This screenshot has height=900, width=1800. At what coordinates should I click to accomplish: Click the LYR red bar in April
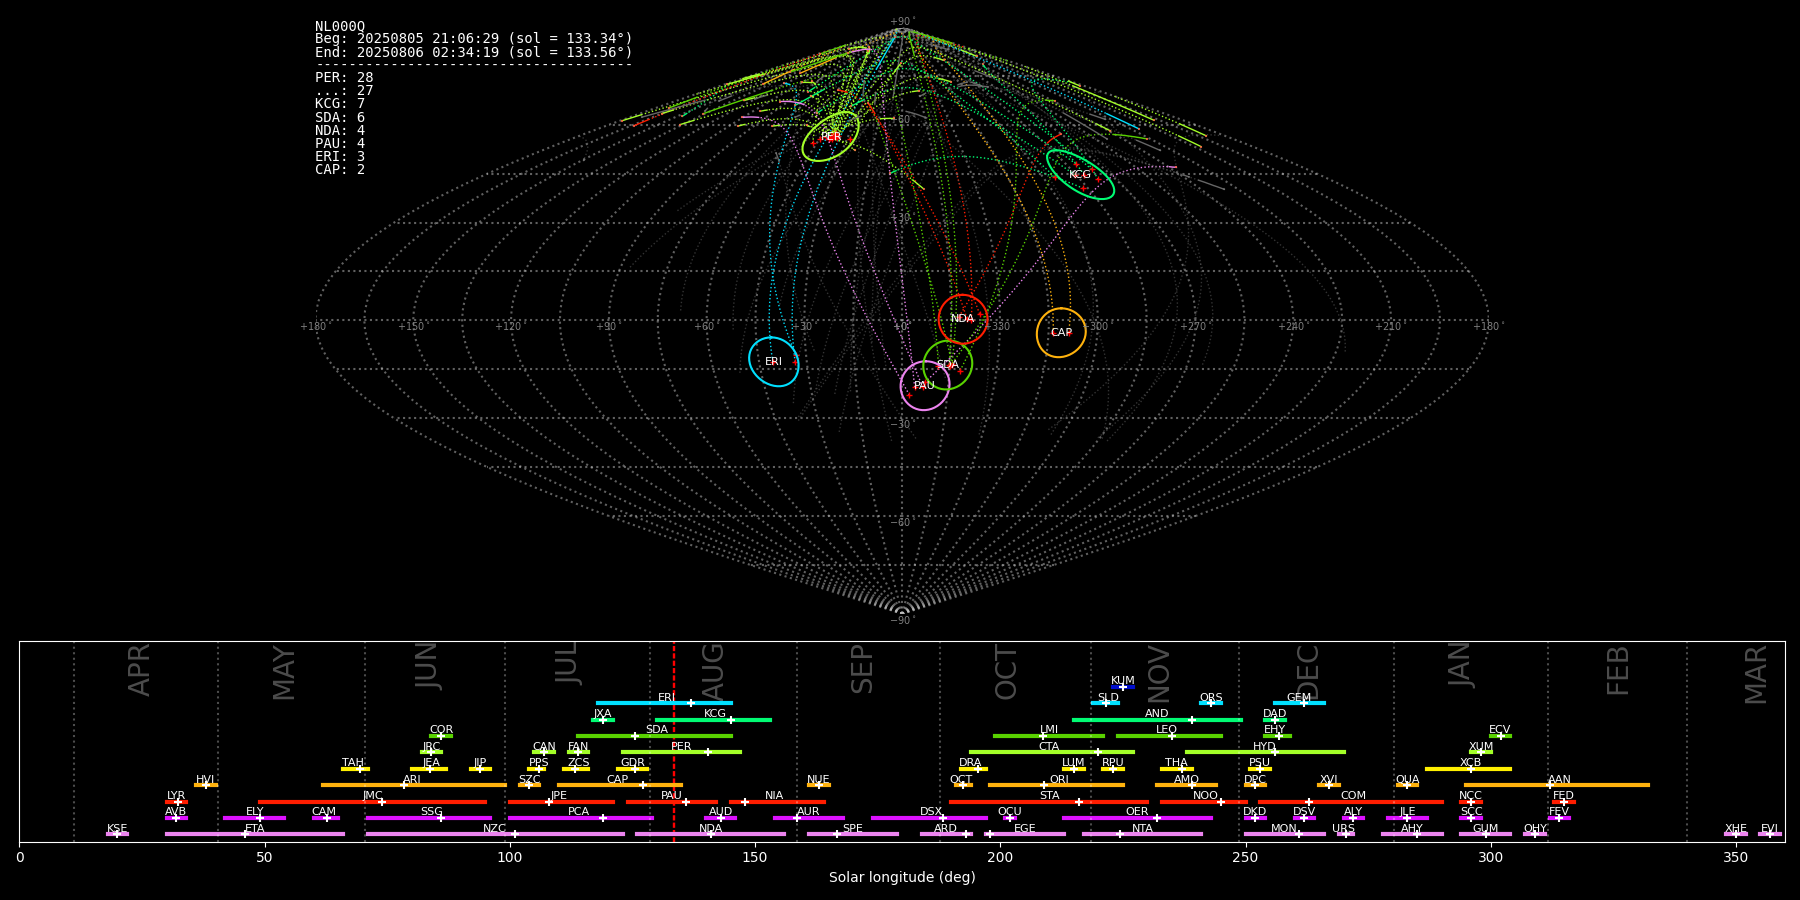click(x=176, y=801)
